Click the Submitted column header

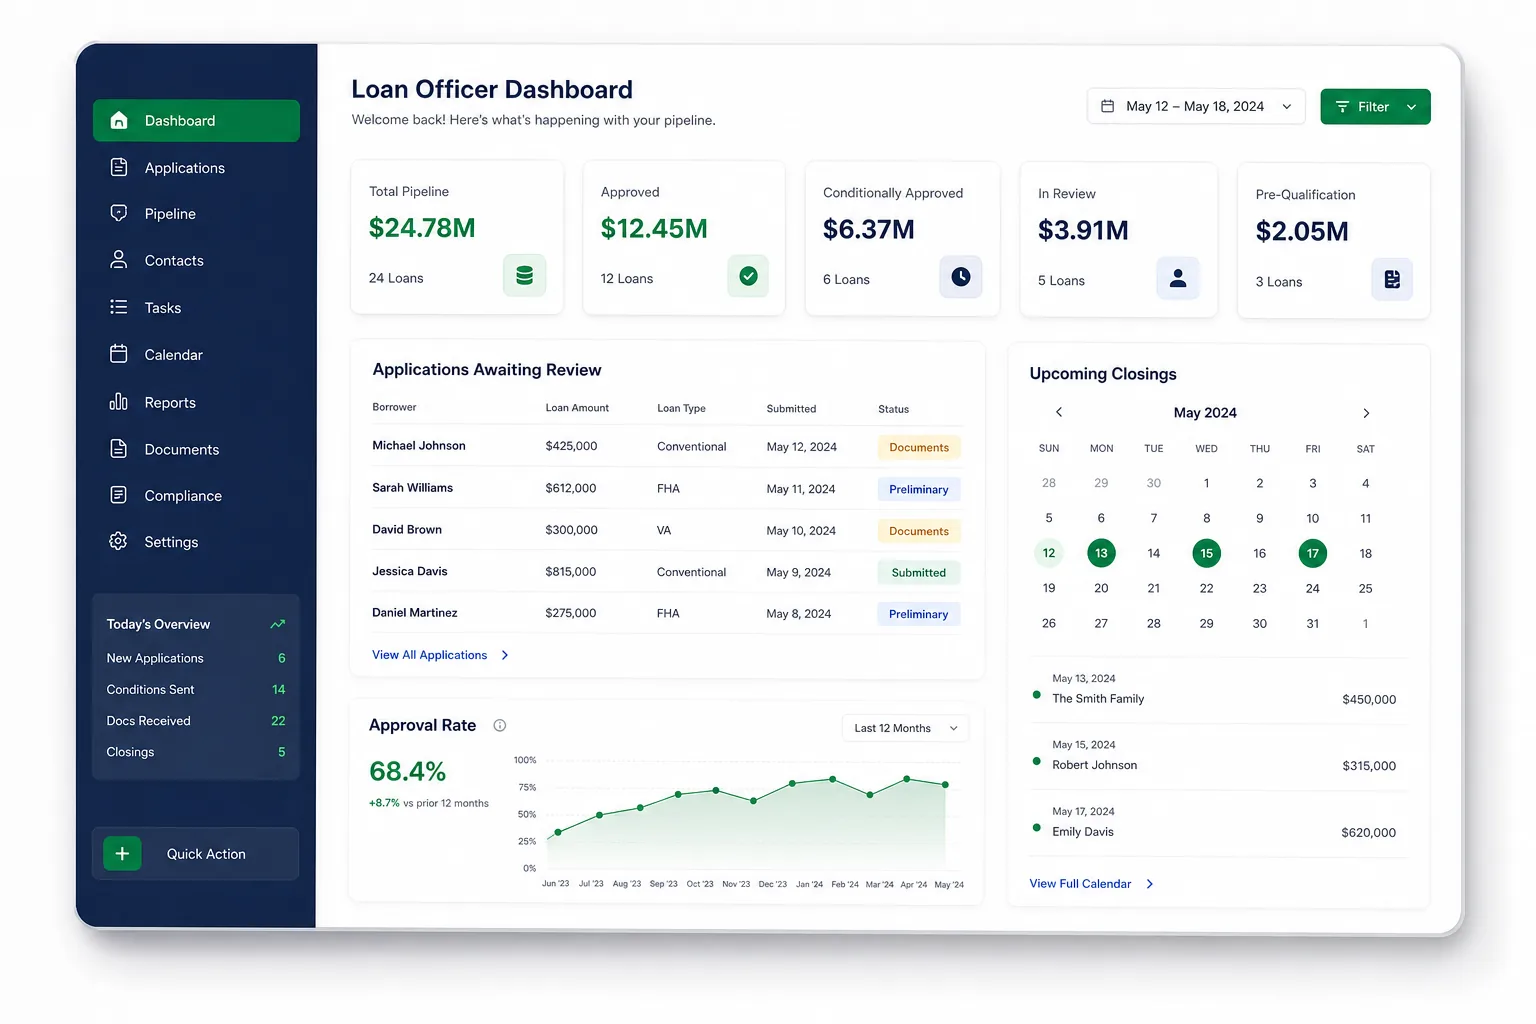pyautogui.click(x=791, y=409)
